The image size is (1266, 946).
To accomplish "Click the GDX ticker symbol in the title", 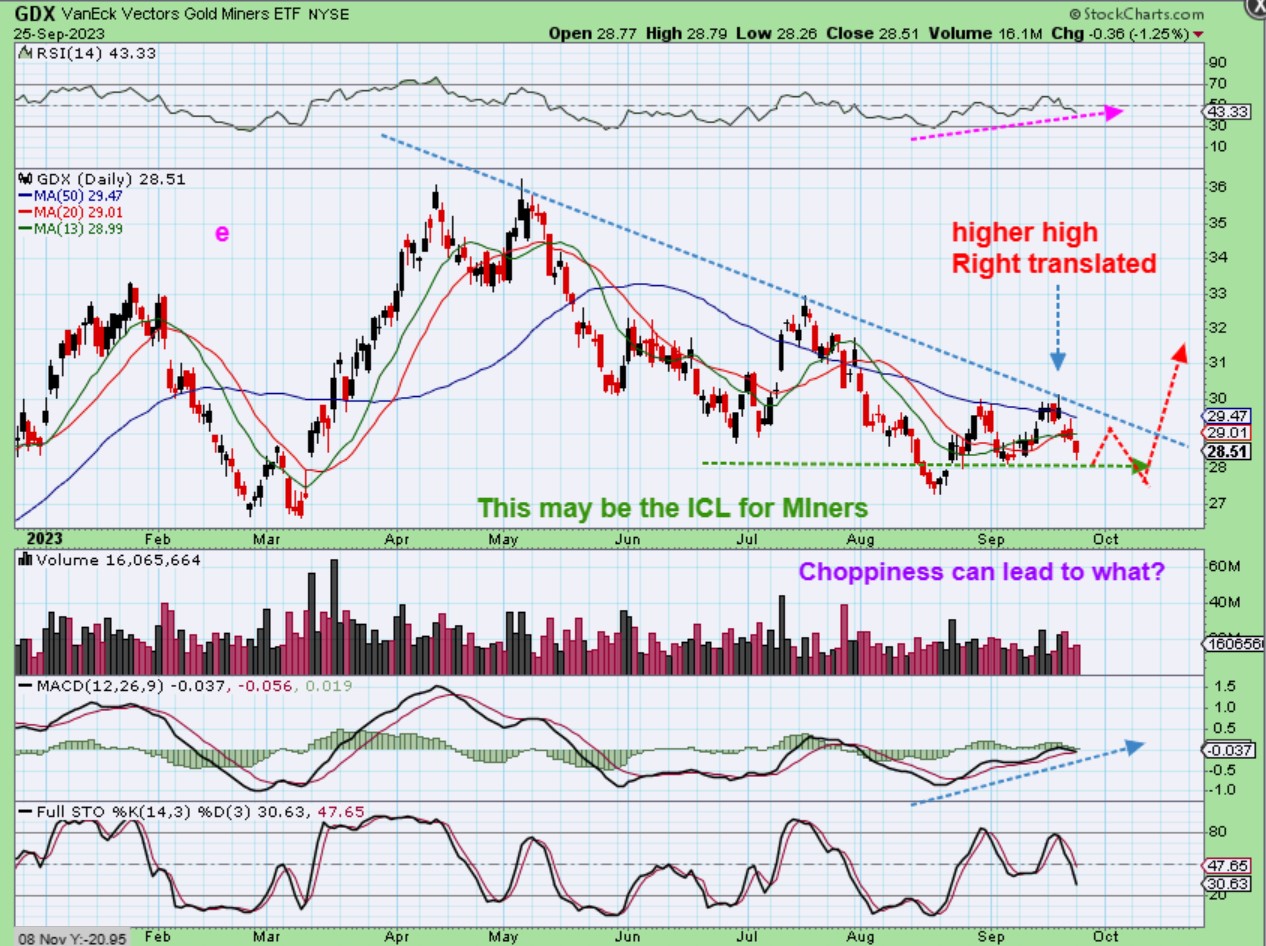I will click(34, 14).
